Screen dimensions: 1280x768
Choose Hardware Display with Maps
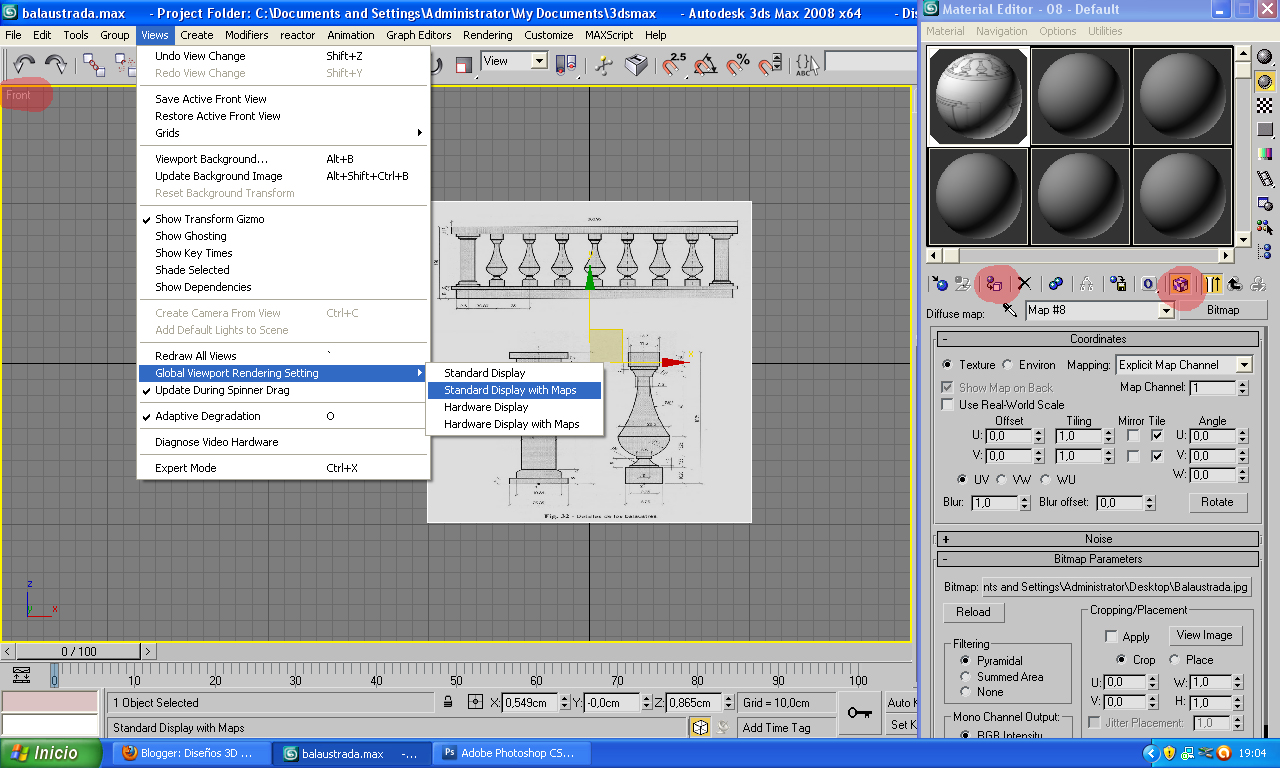click(515, 424)
